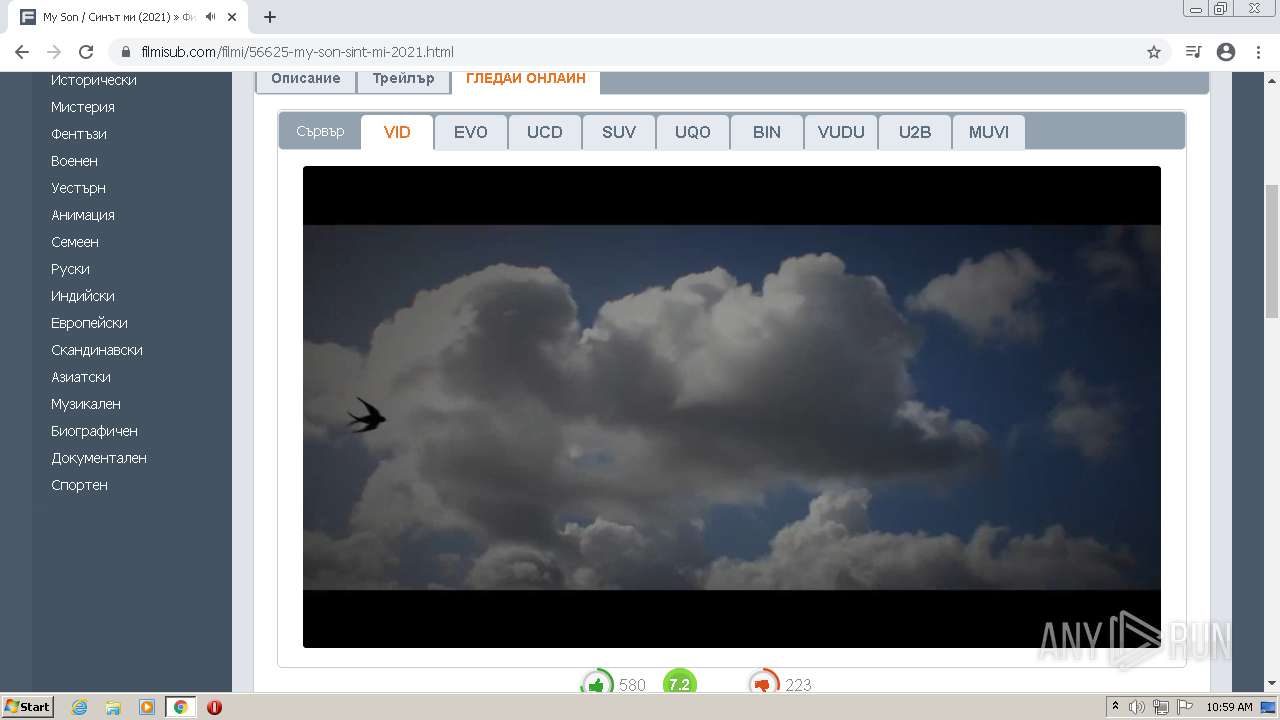Mute tab via speaker icon
Viewport: 1280px width, 720px height.
point(211,17)
